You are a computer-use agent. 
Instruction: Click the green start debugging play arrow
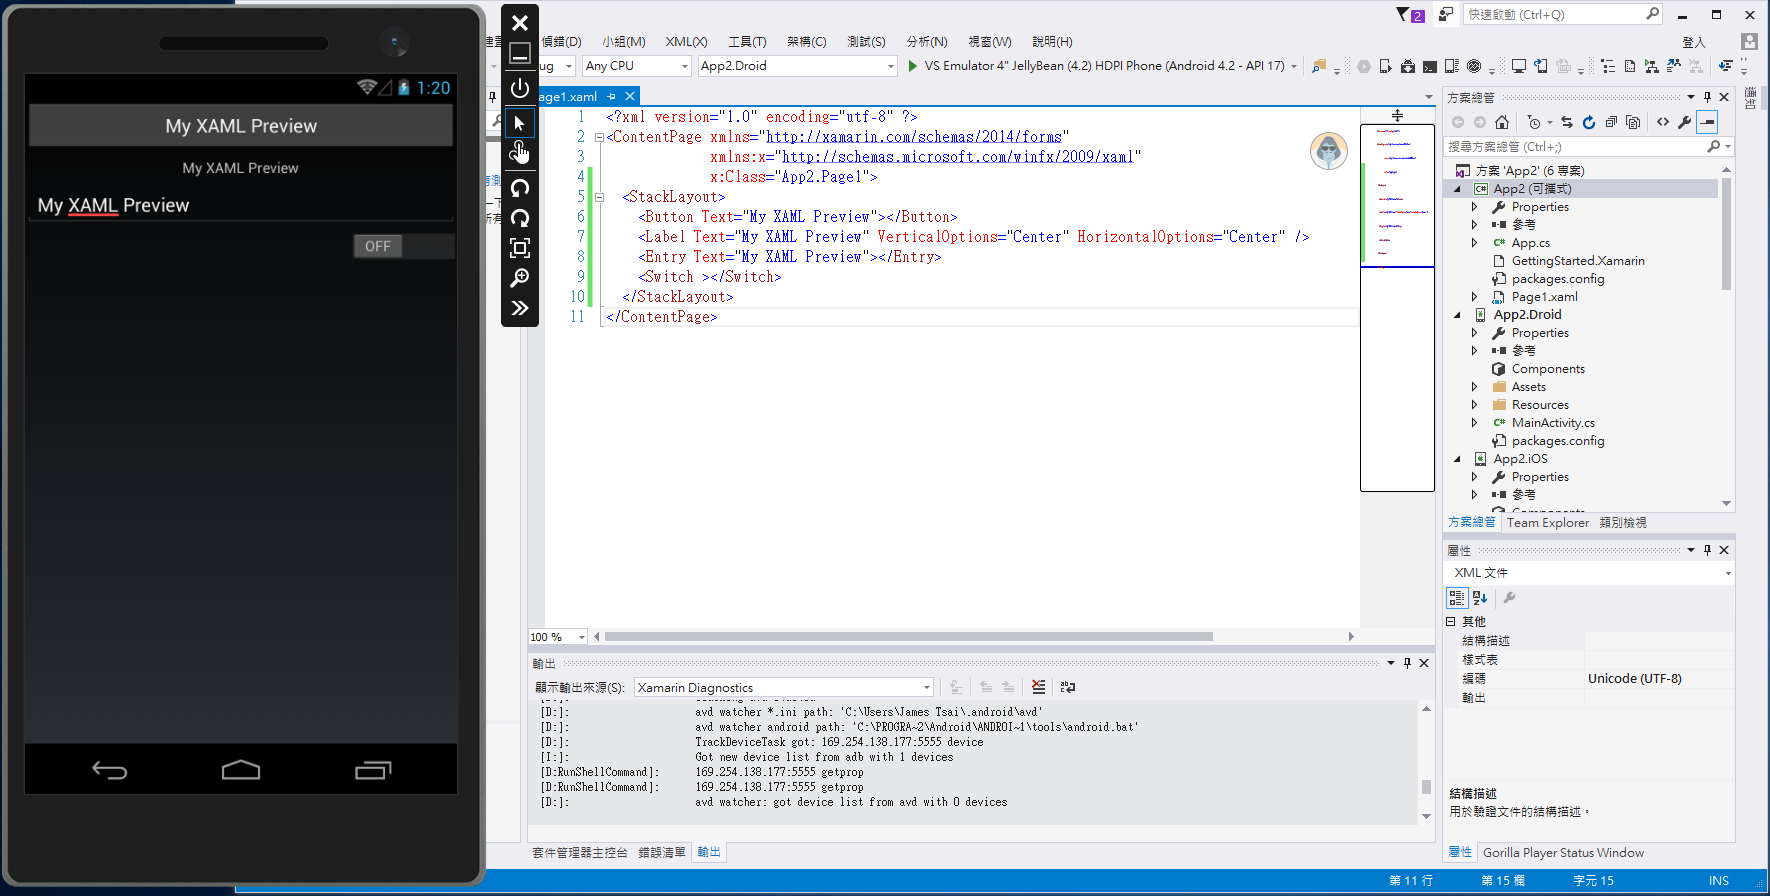coord(912,66)
